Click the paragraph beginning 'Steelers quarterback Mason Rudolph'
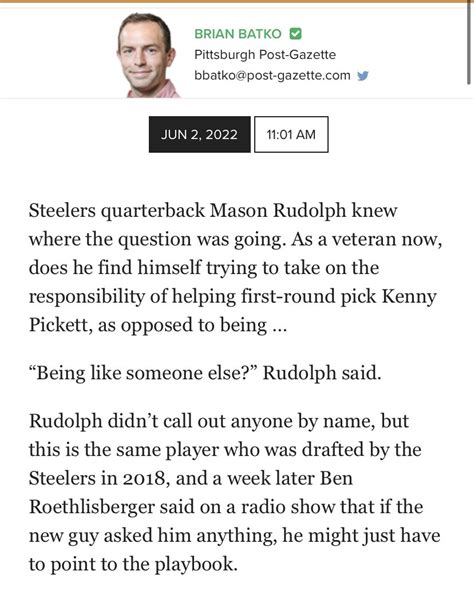 [x=235, y=268]
